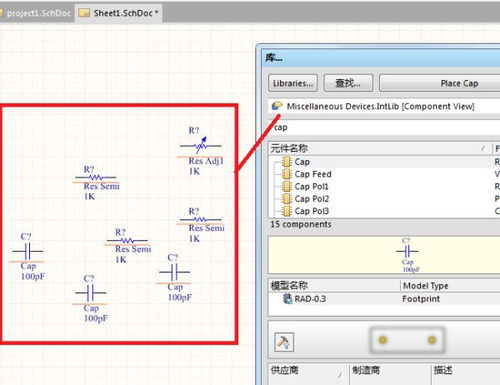Select the RAD-0.3 footprint model row
Viewport: 500px width, 385px height.
384,299
